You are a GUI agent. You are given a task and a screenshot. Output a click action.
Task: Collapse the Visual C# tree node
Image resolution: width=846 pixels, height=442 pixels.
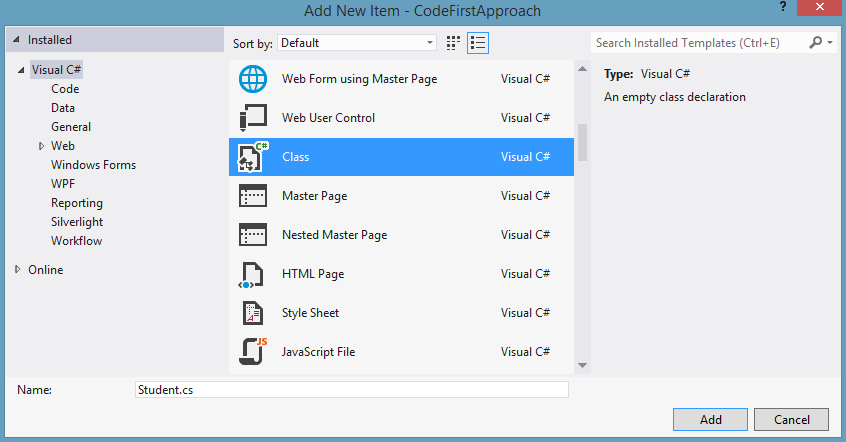pos(21,71)
